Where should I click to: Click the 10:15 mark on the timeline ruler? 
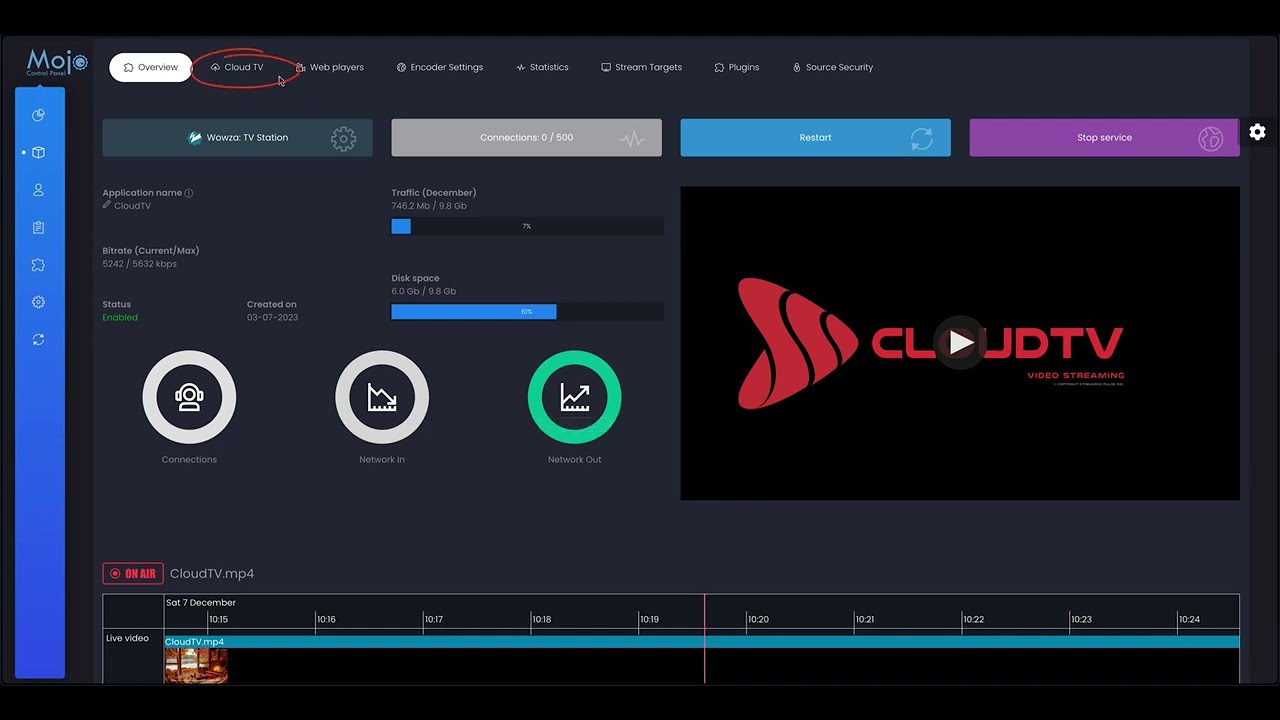pos(218,619)
